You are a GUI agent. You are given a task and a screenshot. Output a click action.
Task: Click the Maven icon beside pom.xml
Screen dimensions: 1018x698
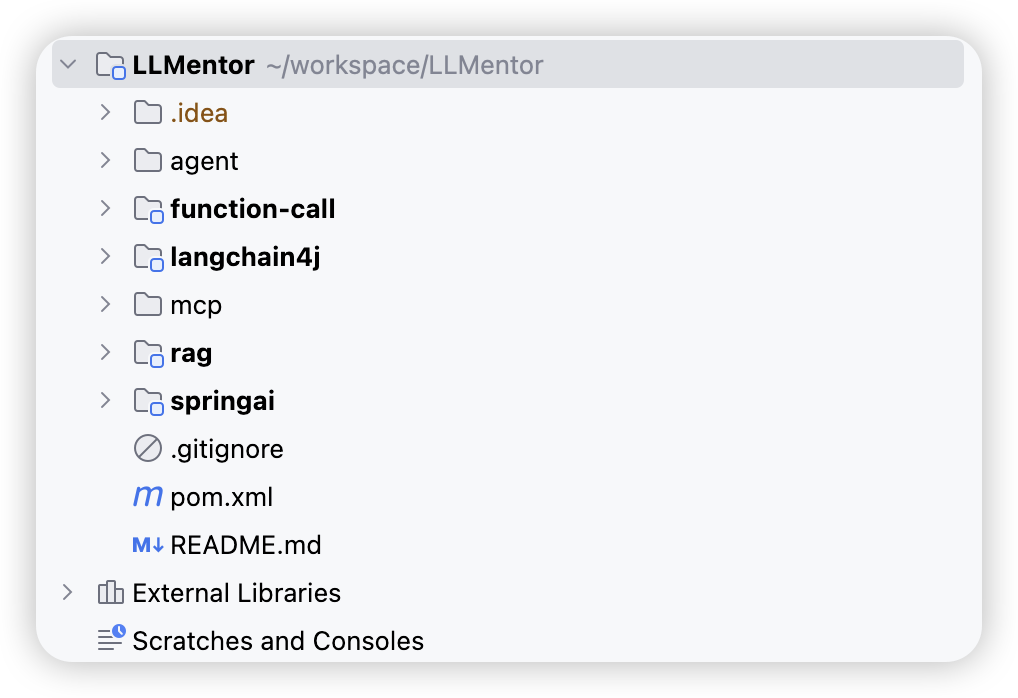[x=148, y=497]
